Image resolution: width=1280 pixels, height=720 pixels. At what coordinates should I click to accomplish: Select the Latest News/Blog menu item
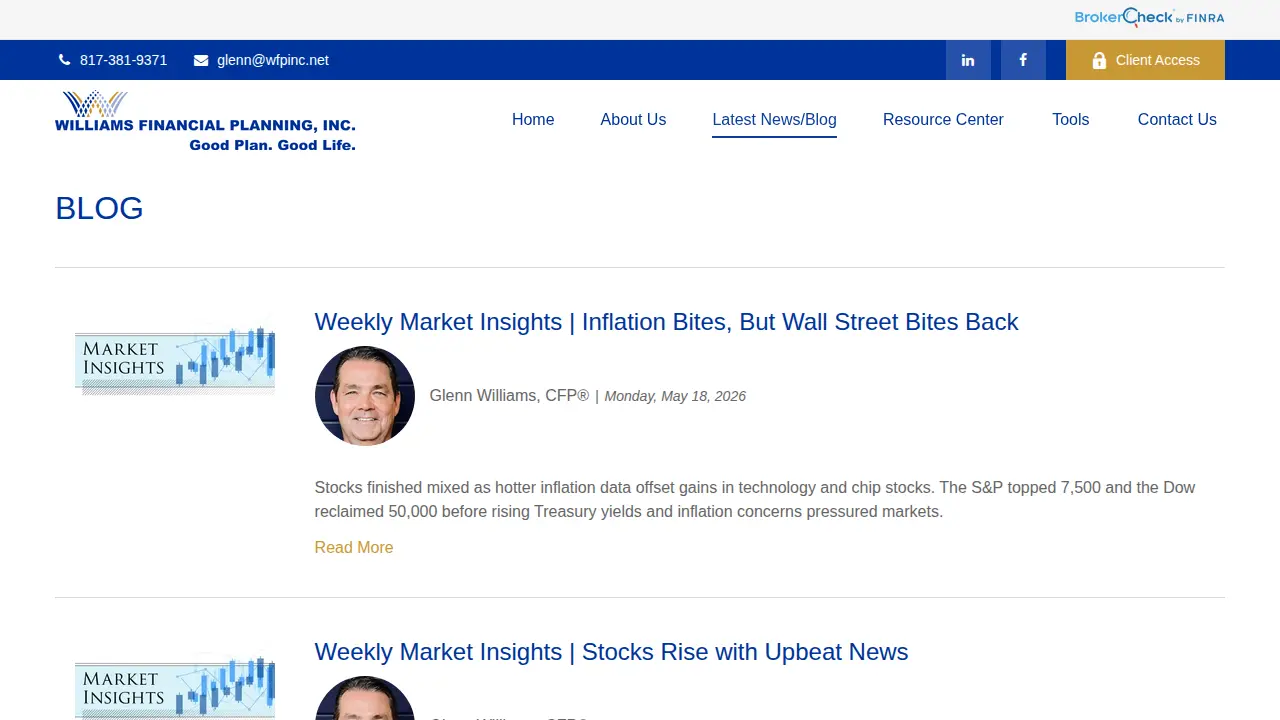[774, 119]
